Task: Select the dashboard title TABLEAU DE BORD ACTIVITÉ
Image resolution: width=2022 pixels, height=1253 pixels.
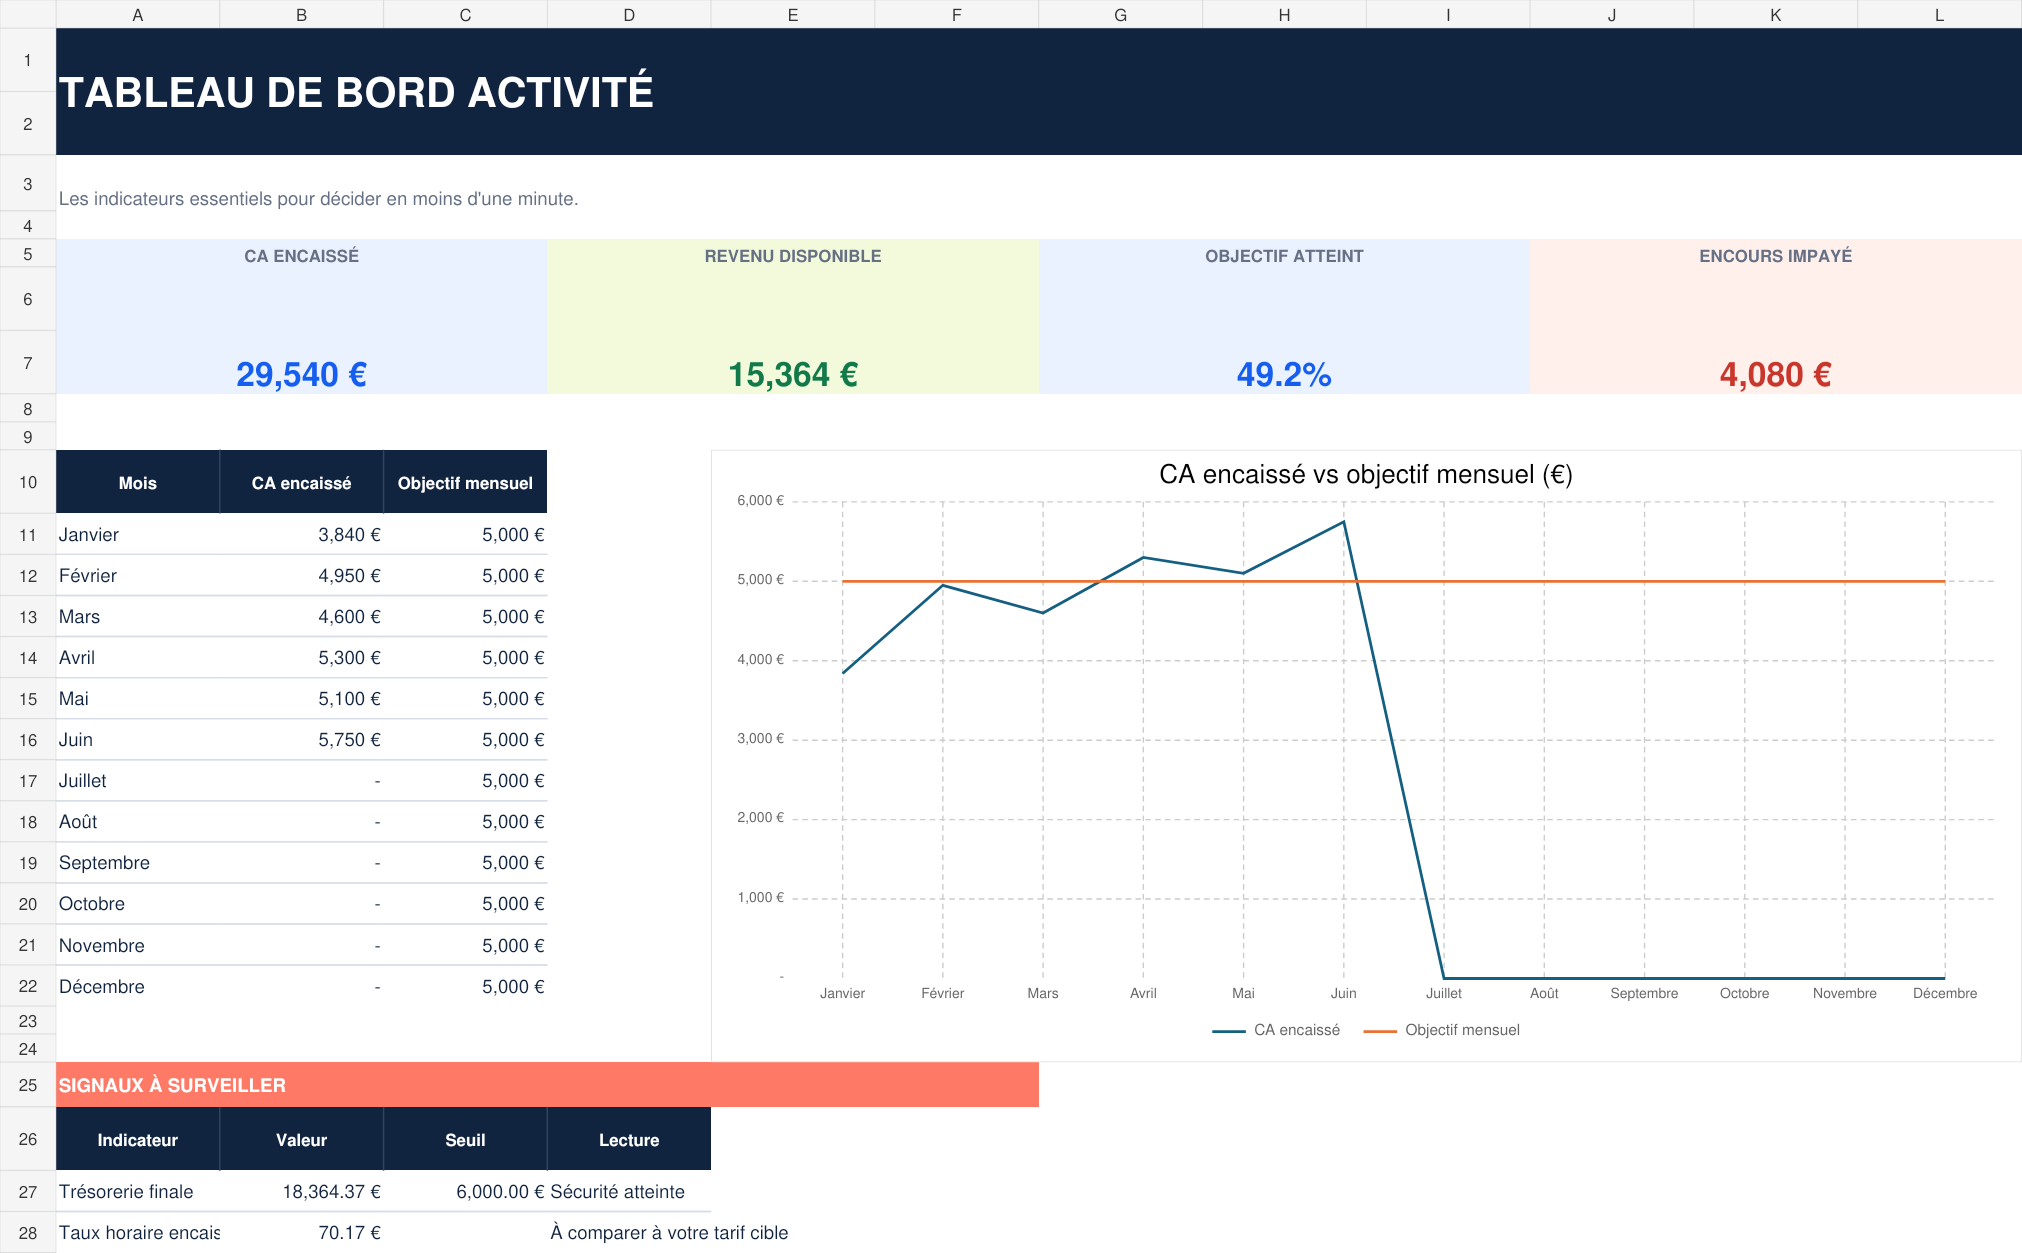Action: pos(356,92)
